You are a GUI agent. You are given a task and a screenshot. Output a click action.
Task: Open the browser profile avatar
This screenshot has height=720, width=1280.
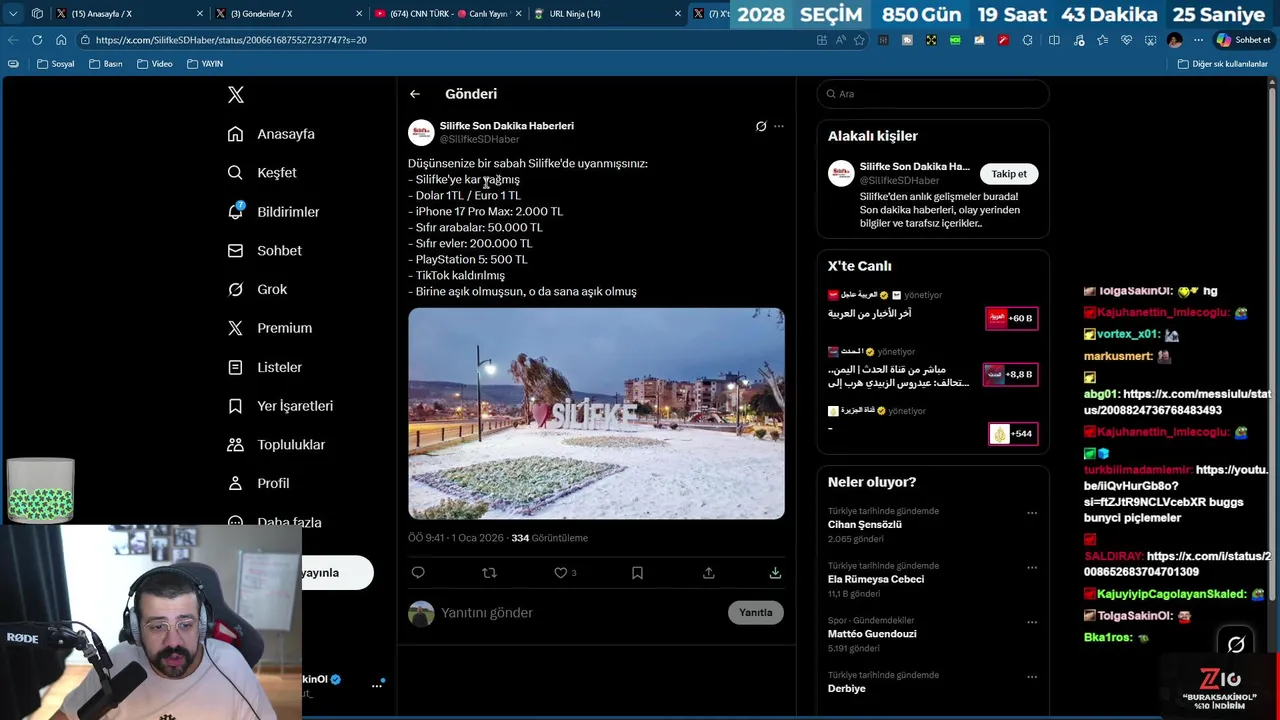(x=1174, y=40)
